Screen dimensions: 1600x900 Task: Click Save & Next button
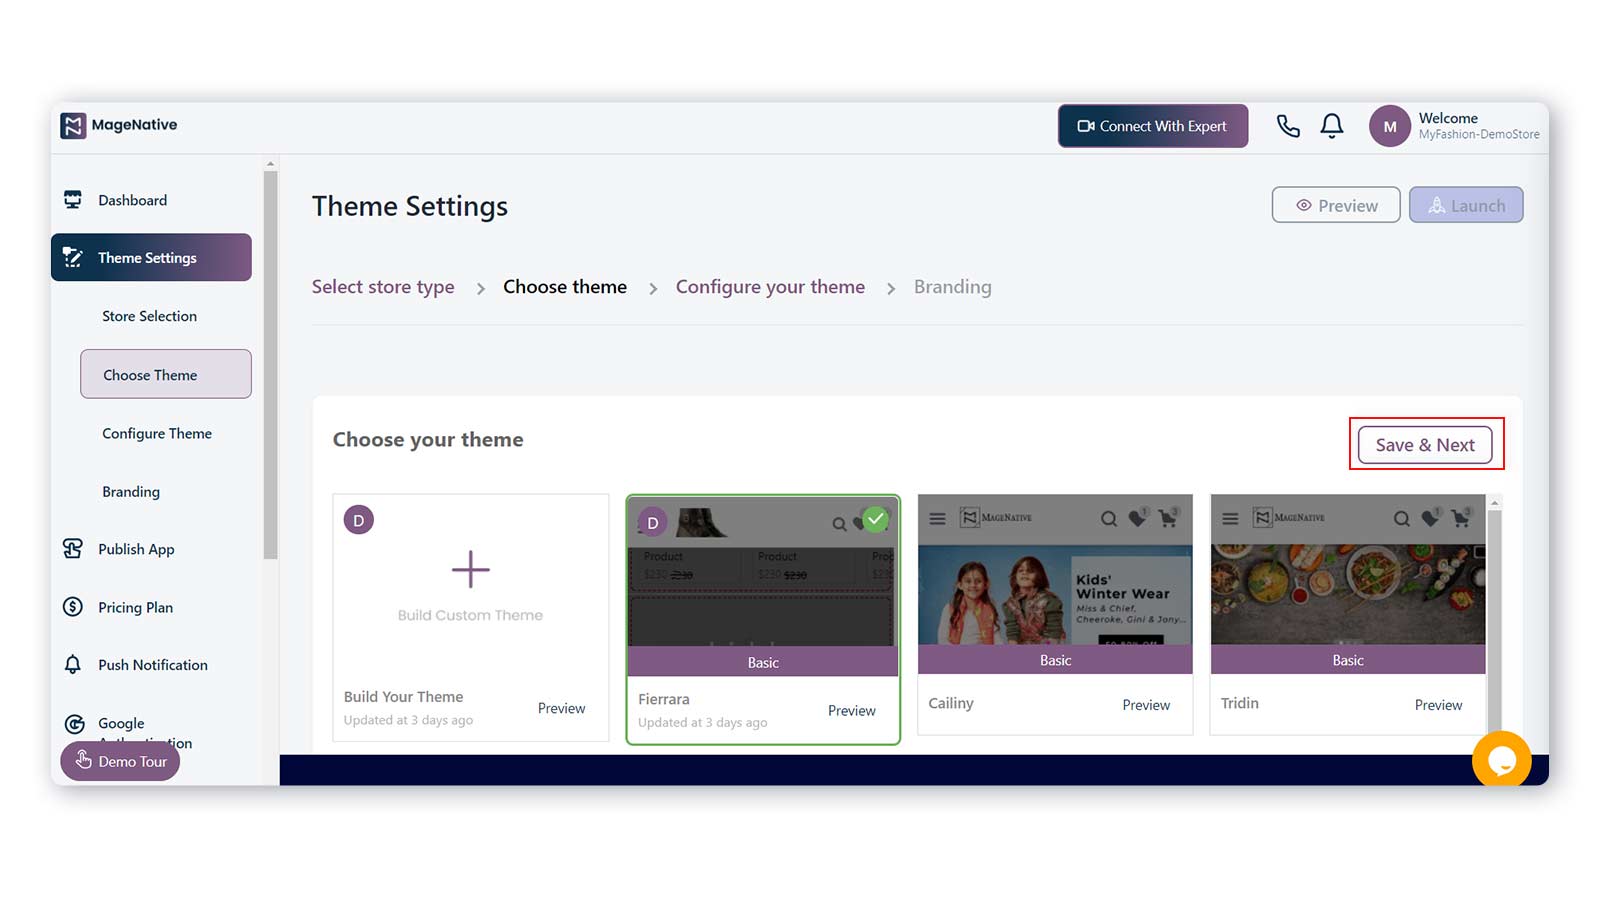1425,445
